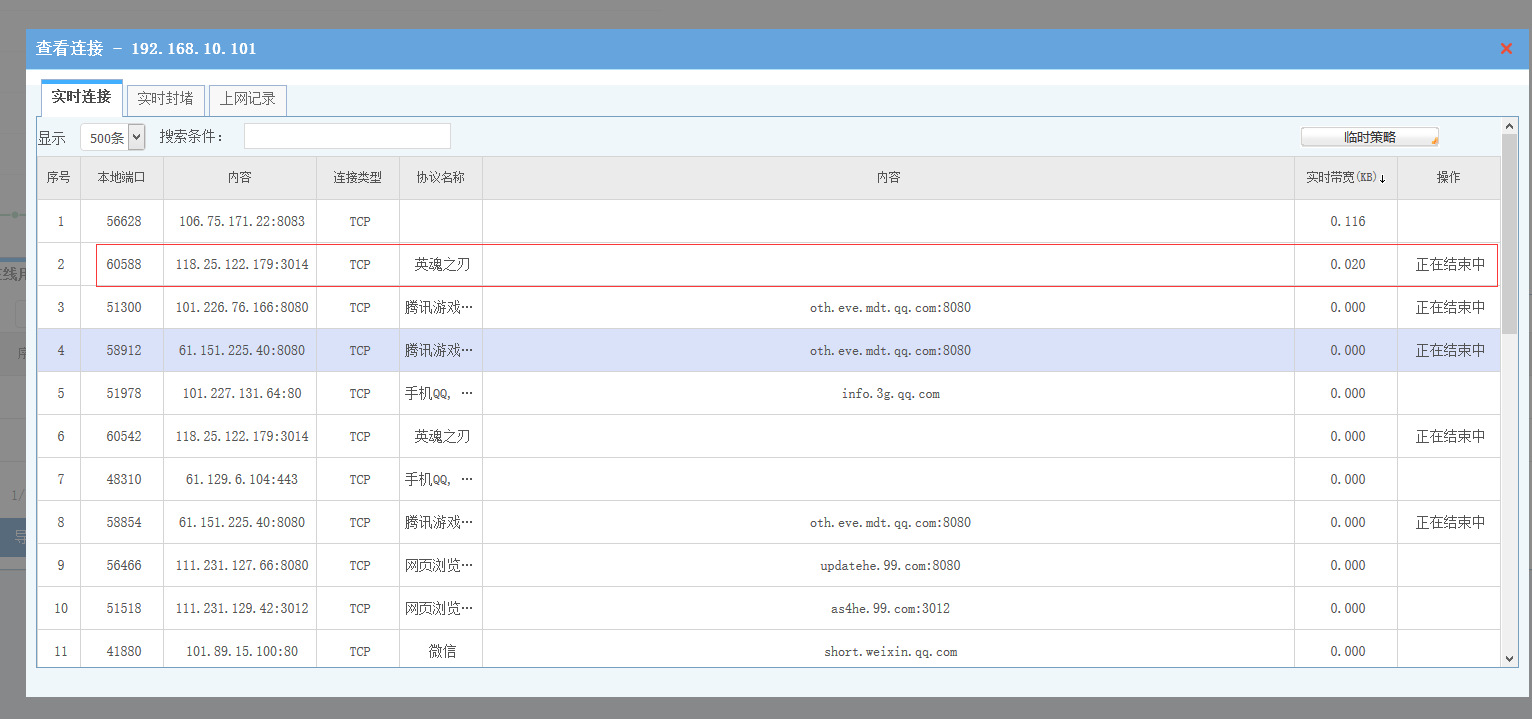This screenshot has height=719, width=1532.
Task: Click the updatehe.99.com:8080 content cell
Action: pyautogui.click(x=889, y=566)
